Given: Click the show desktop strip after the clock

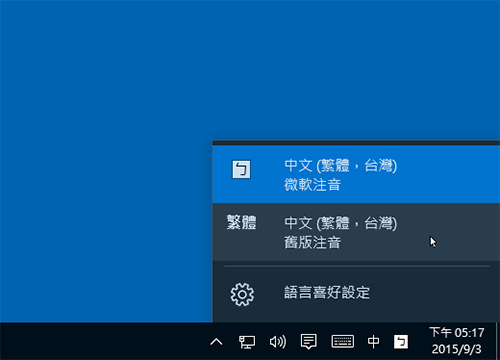Looking at the screenshot, I should 498,341.
